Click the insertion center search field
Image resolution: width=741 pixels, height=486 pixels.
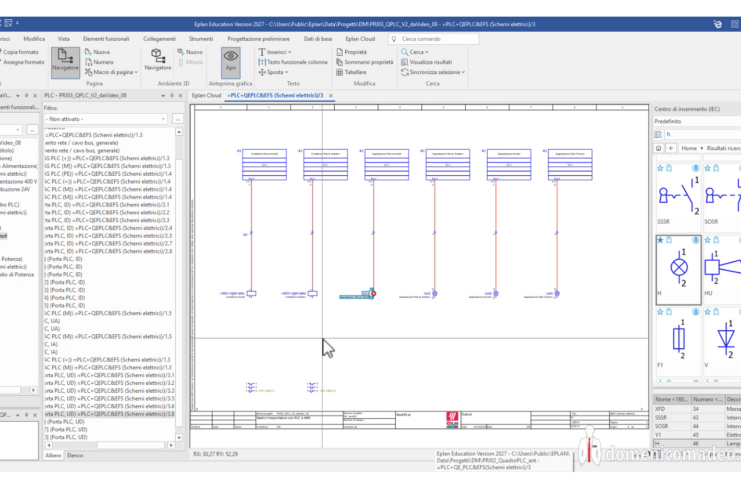[702, 134]
